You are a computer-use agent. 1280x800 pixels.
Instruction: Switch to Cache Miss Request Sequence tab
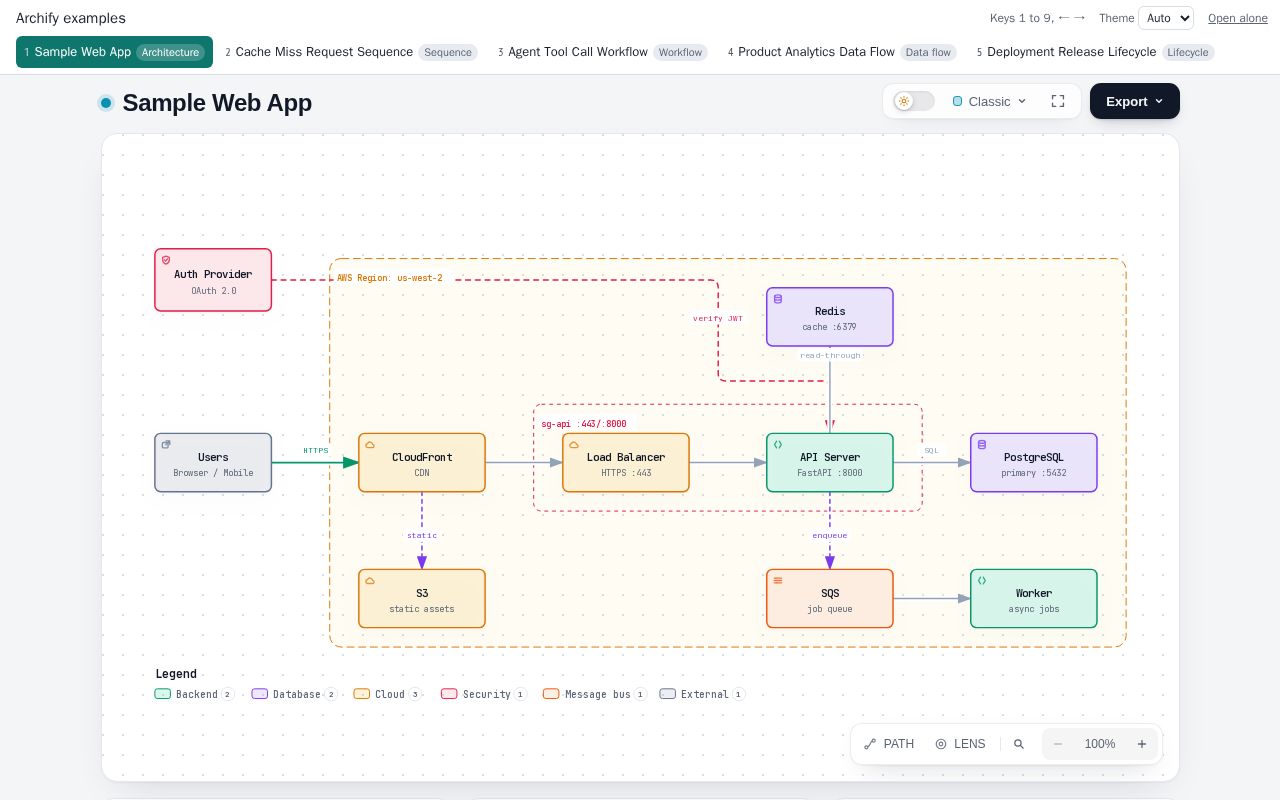coord(350,52)
